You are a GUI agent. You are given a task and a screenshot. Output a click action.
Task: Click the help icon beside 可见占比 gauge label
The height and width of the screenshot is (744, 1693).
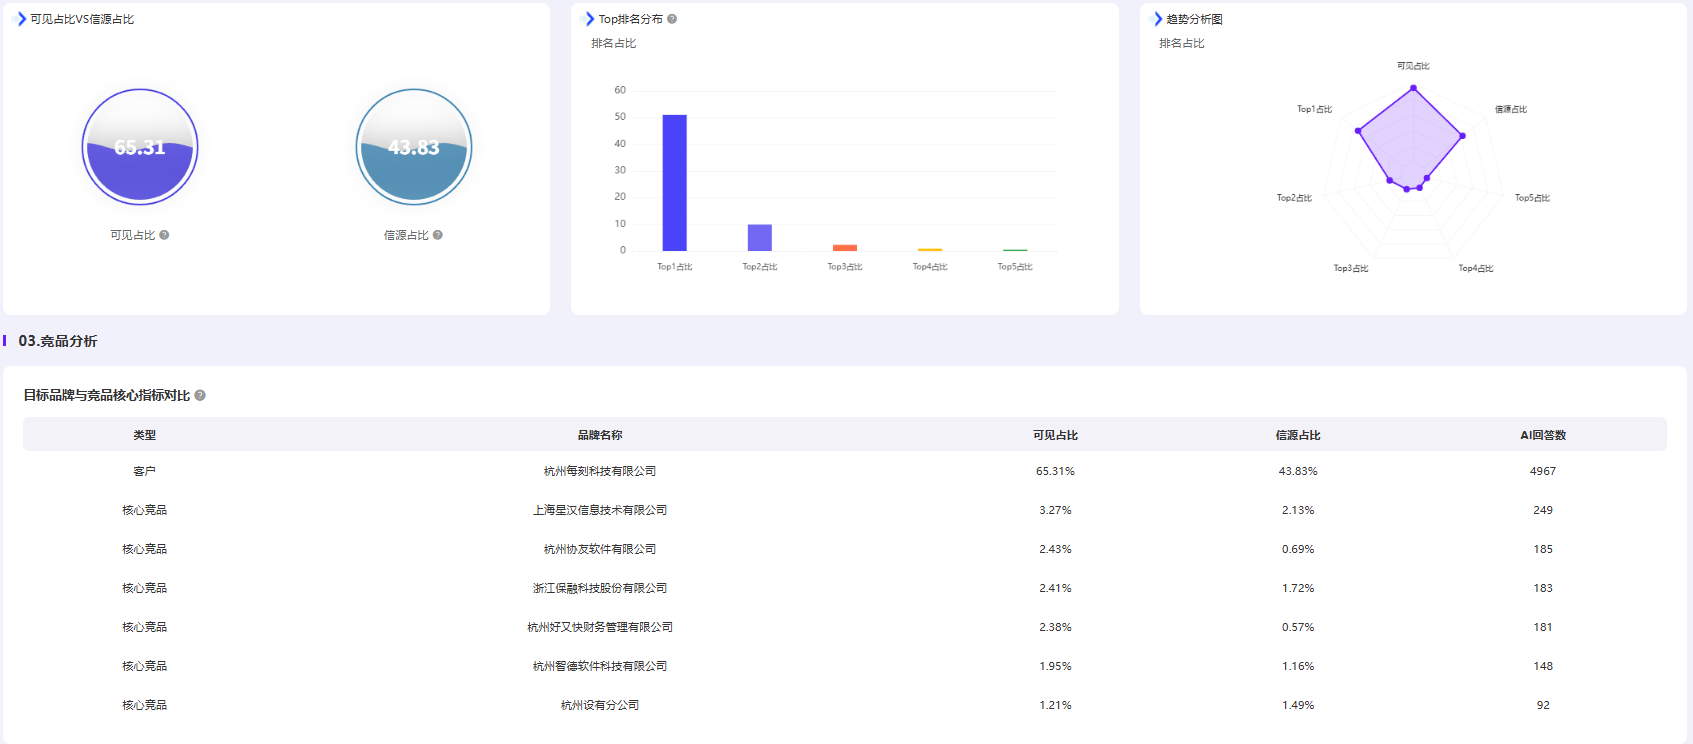pyautogui.click(x=164, y=235)
